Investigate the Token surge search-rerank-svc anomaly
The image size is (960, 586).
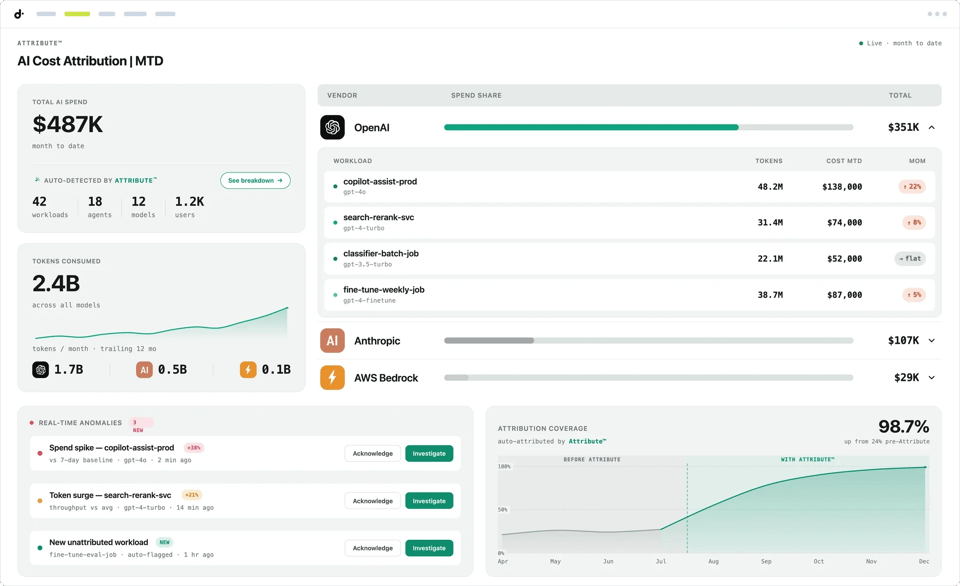point(429,501)
